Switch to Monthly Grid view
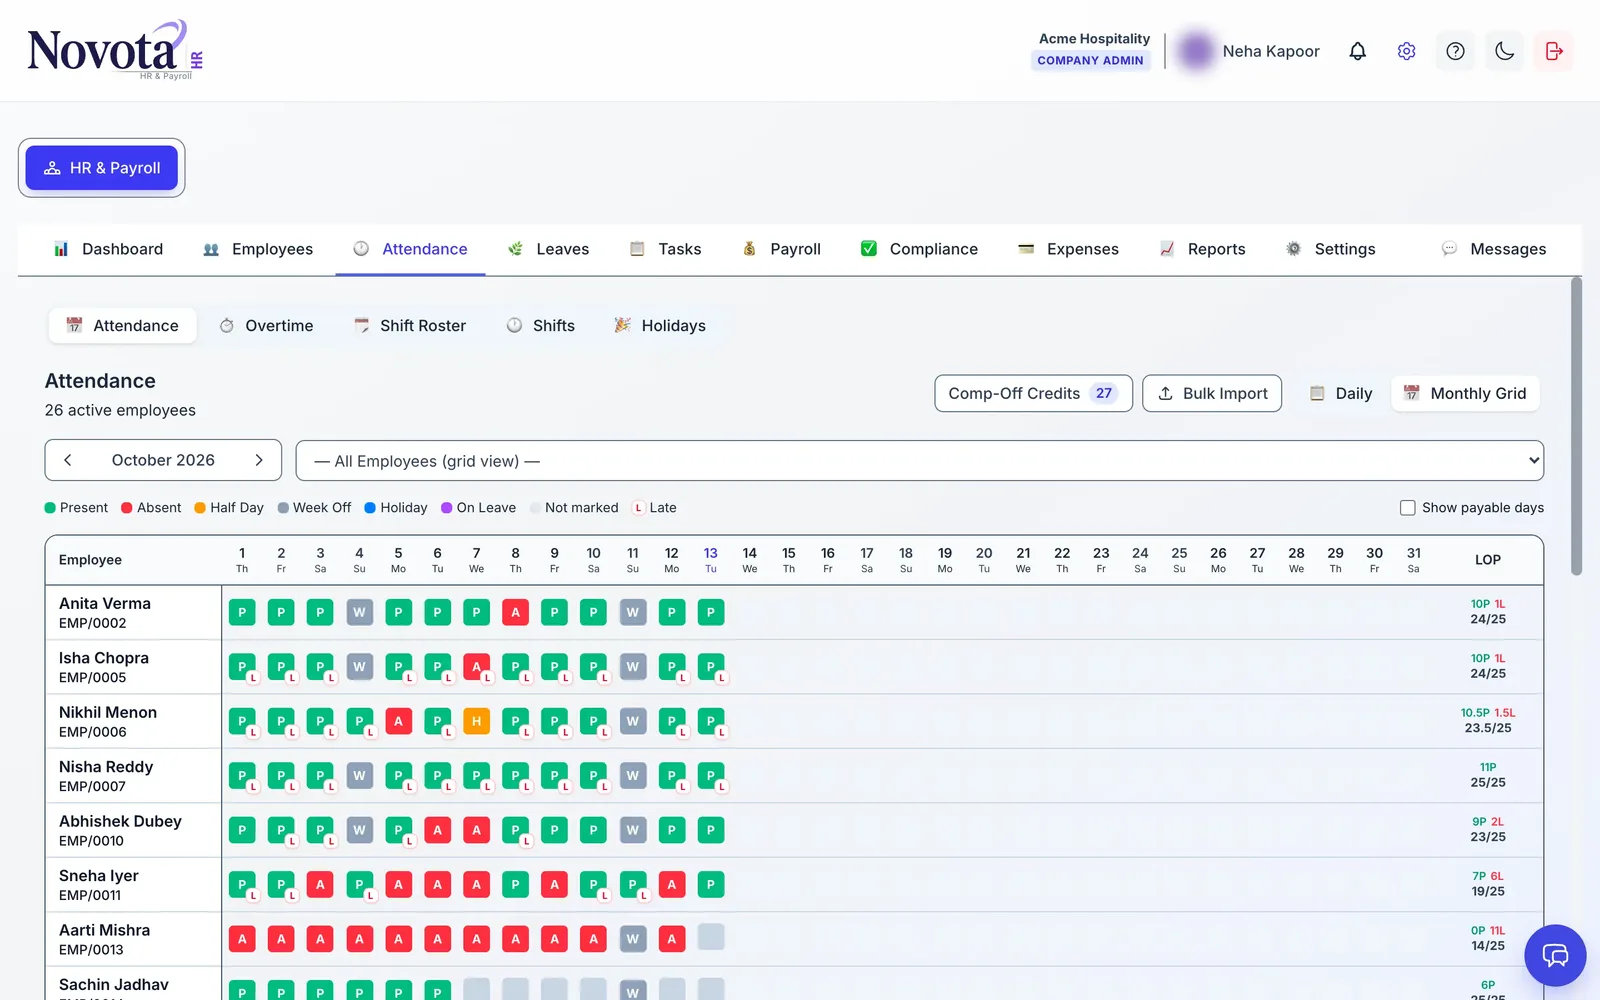The height and width of the screenshot is (1000, 1600). pyautogui.click(x=1465, y=394)
